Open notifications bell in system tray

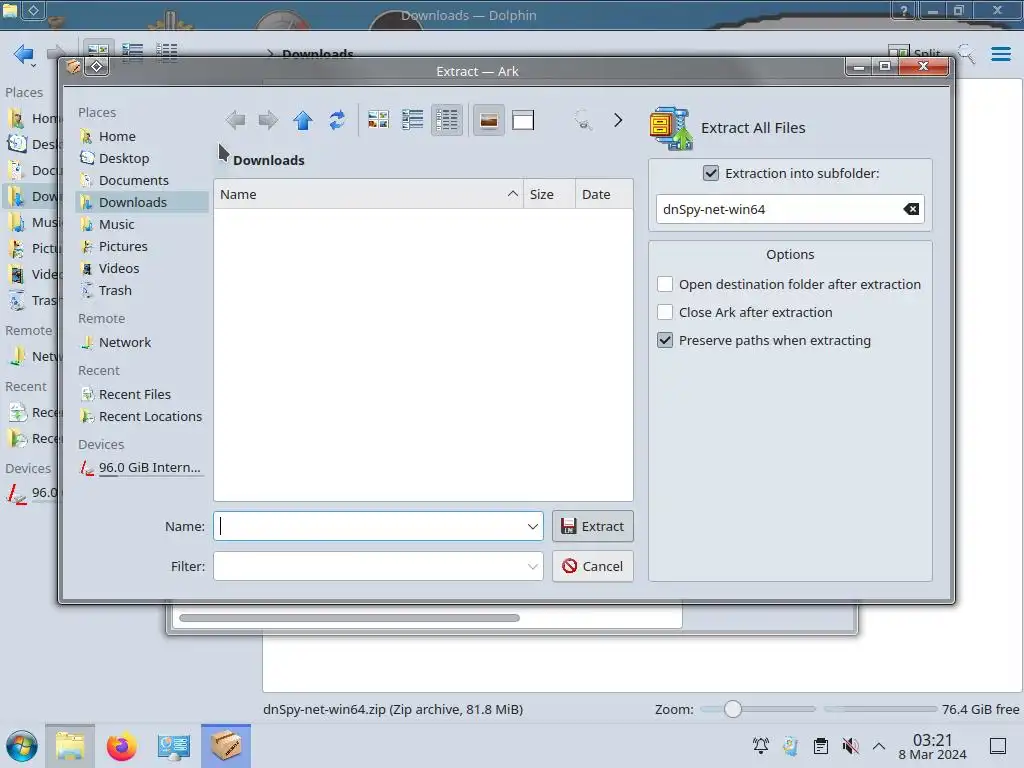coord(761,745)
